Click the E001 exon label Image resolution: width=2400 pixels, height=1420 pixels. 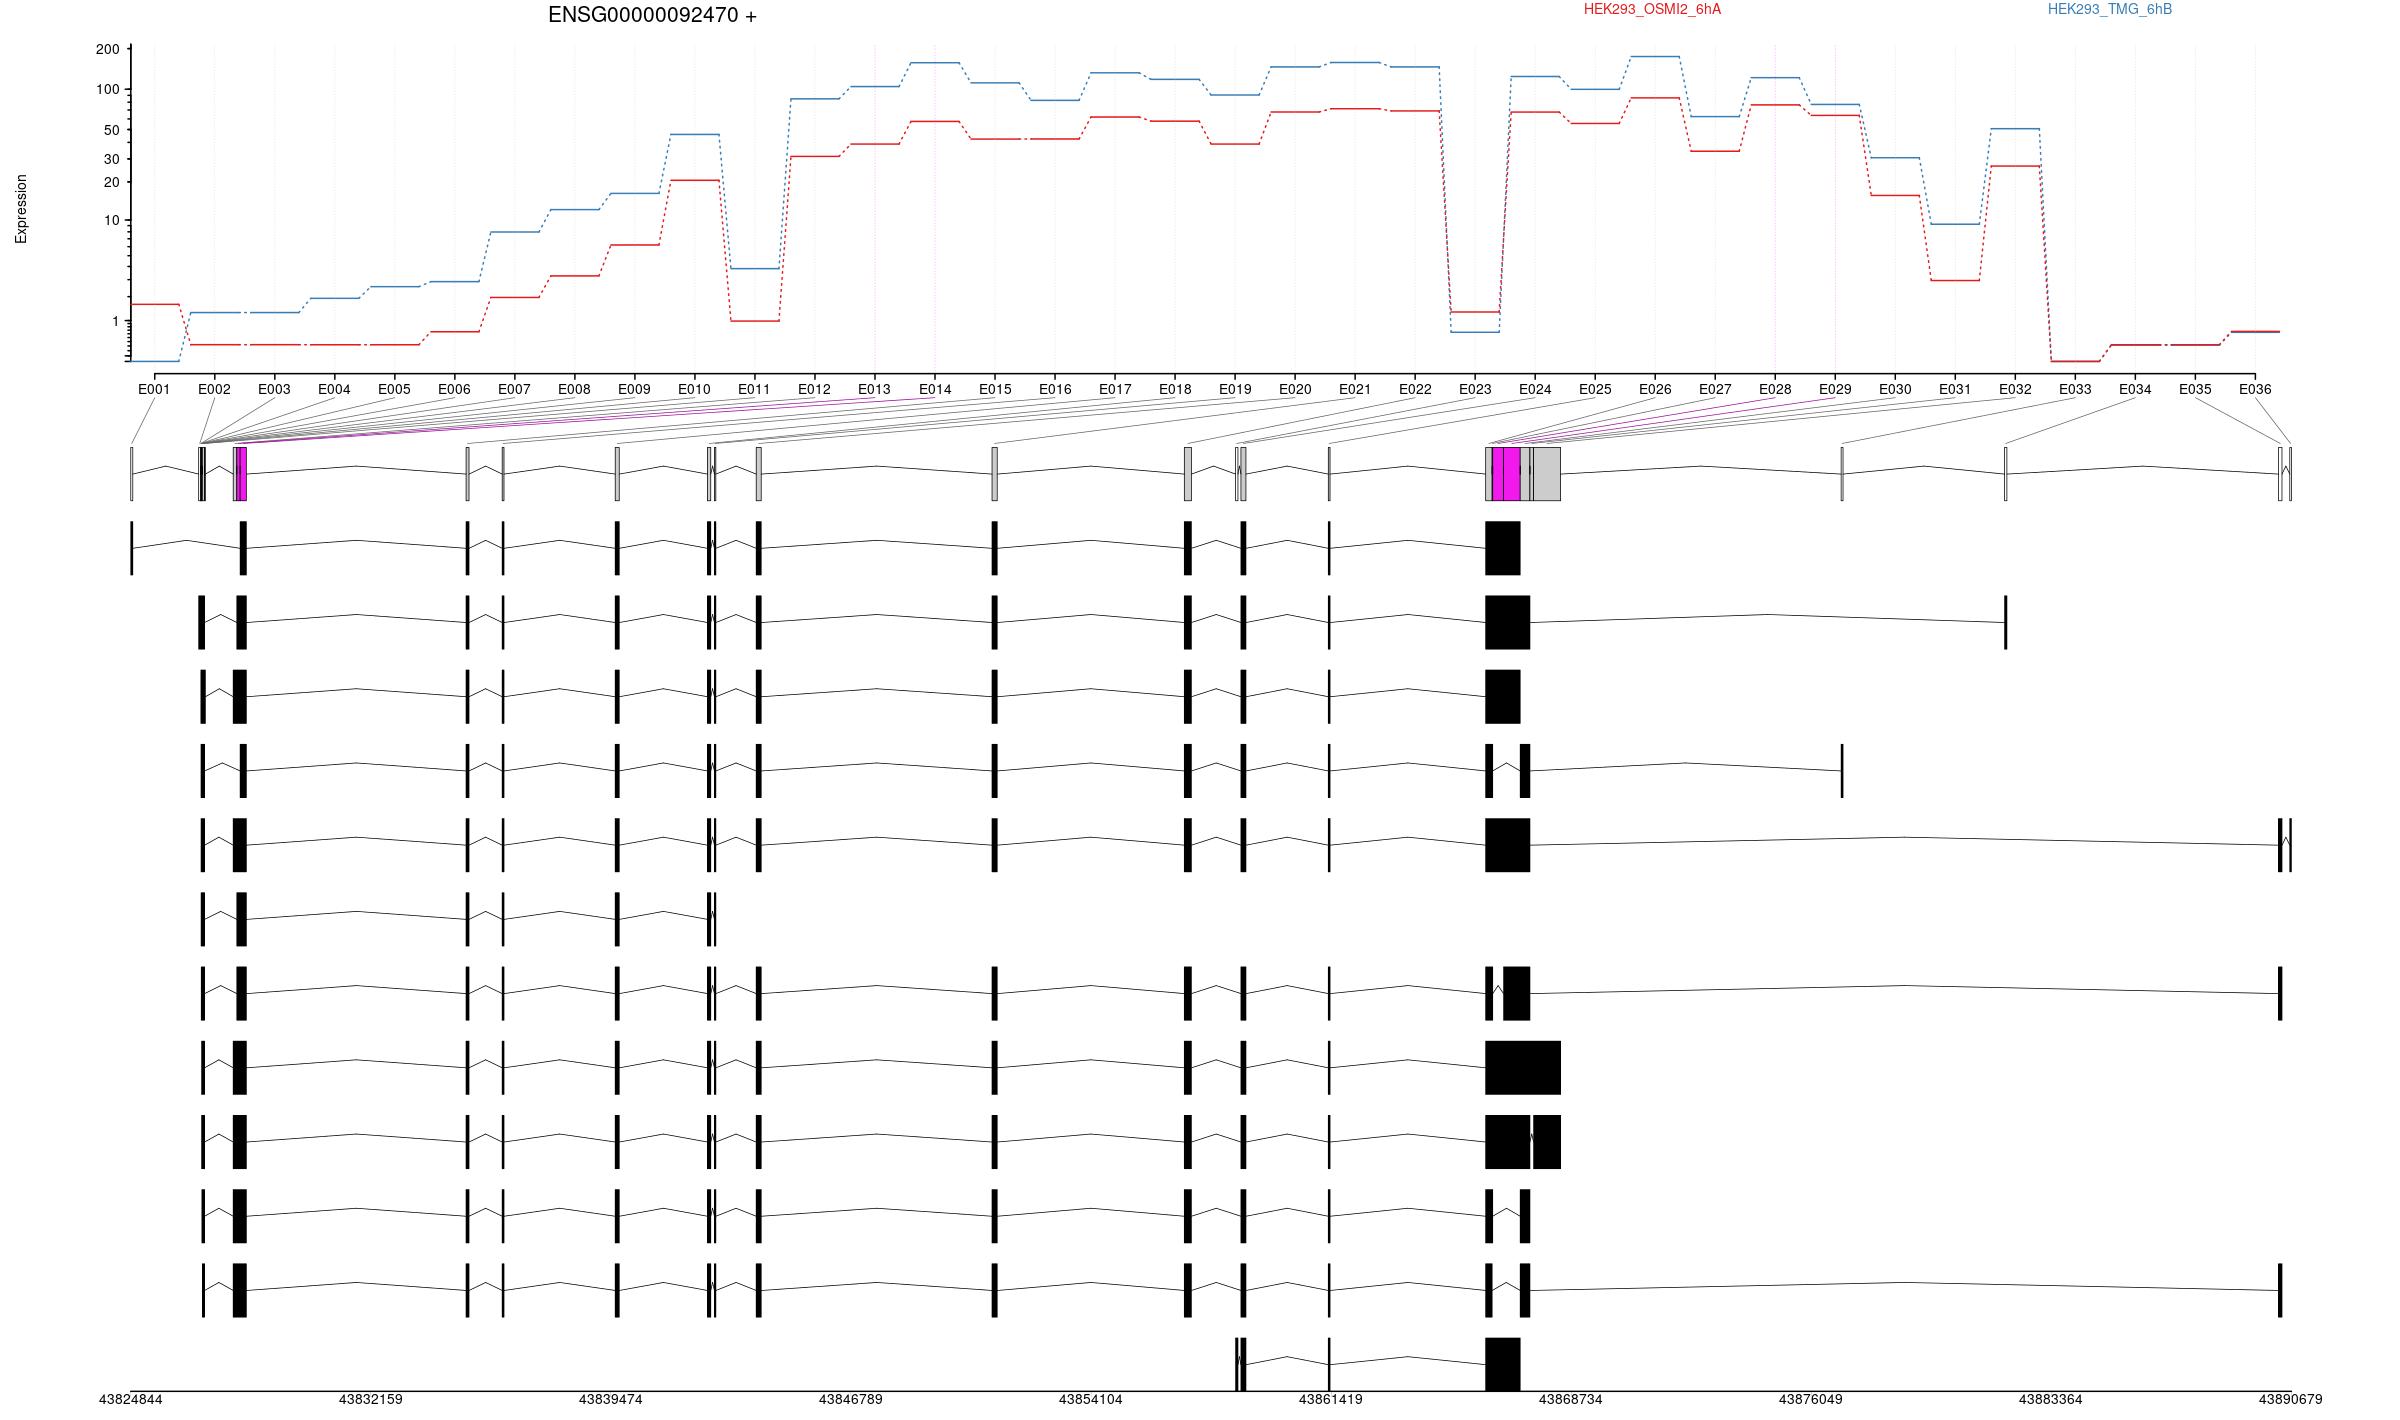tap(154, 389)
